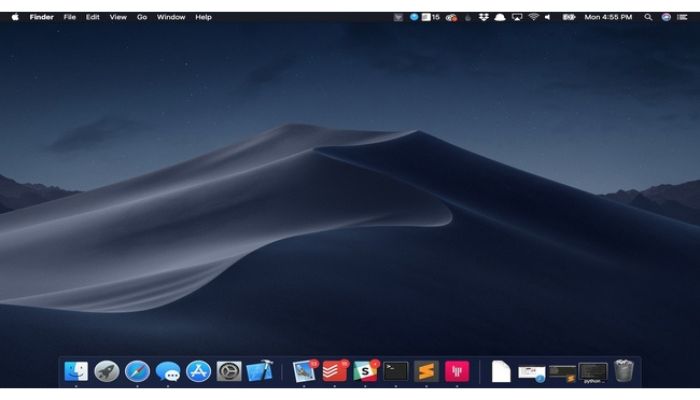
Task: Open the Wi-Fi status menu
Action: (x=533, y=17)
